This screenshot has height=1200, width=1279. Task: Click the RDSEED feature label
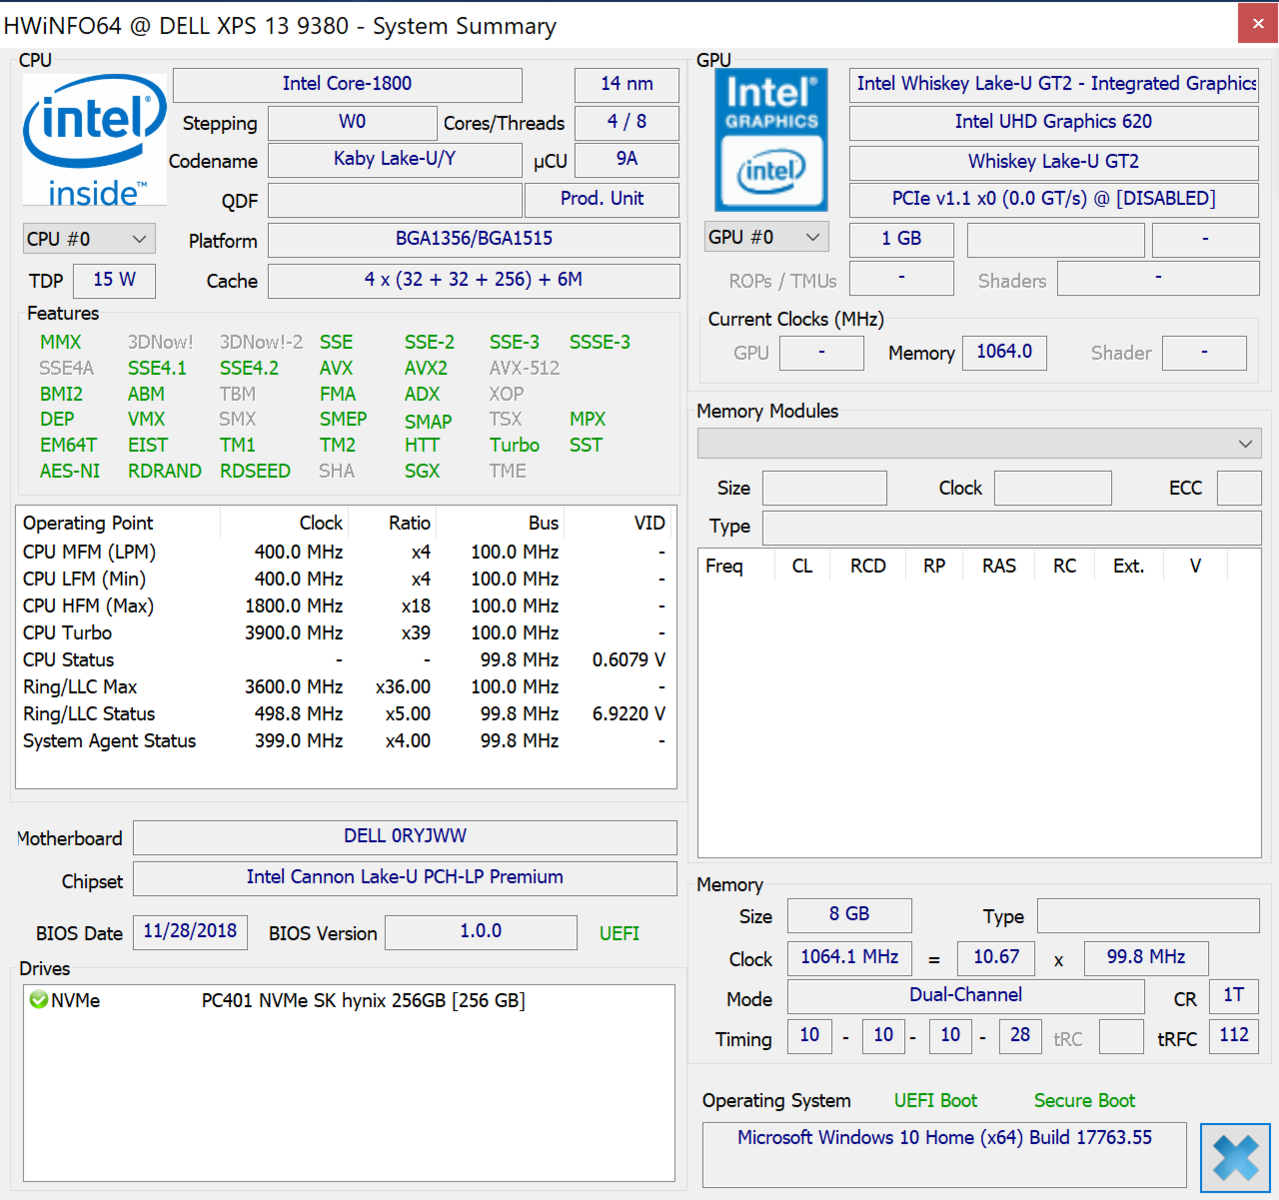(x=255, y=471)
